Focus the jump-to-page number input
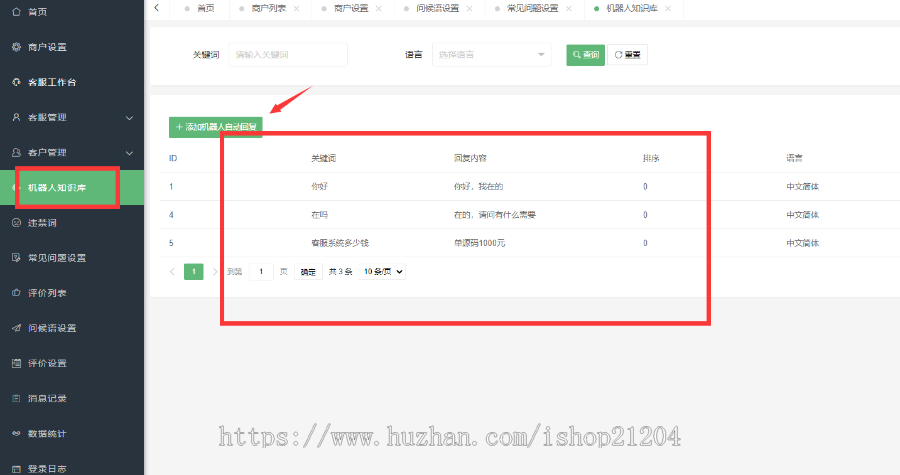 pos(261,272)
